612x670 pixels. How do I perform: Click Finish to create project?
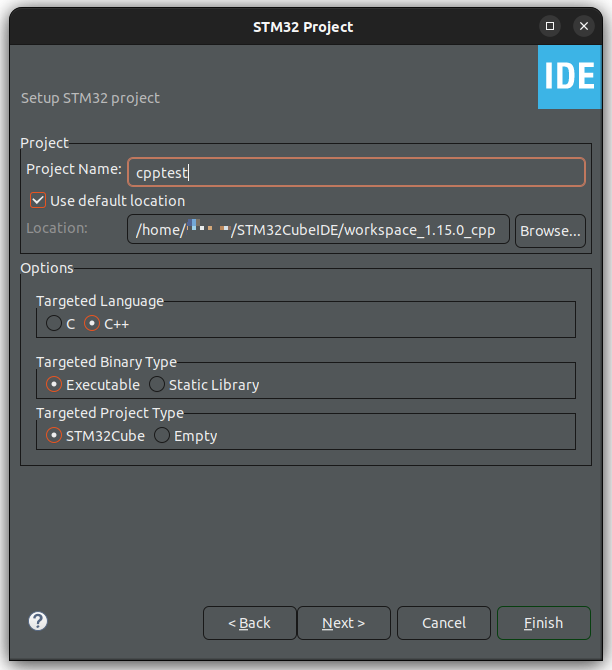(x=544, y=623)
